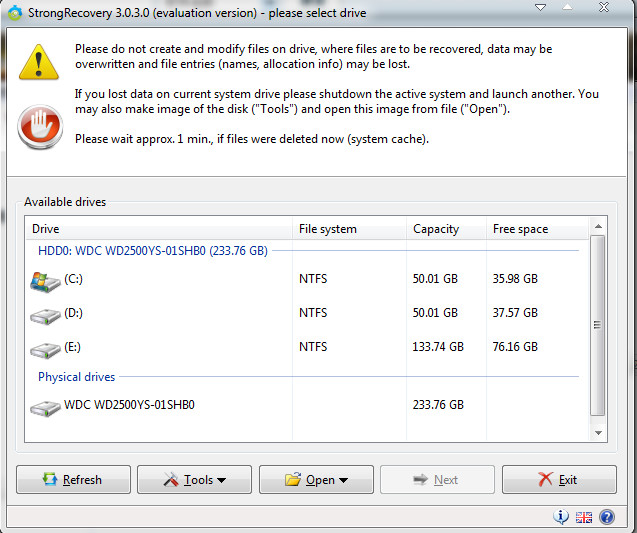637x533 pixels.
Task: Click the Exit button
Action: (559, 479)
